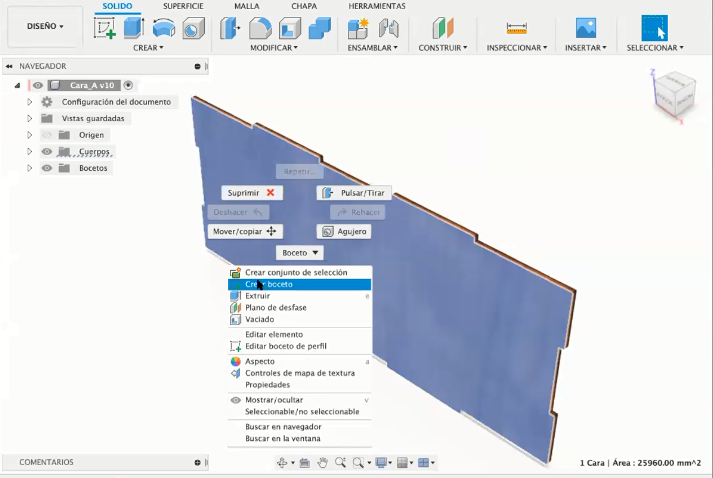Select the Joint tool icon
The height and width of the screenshot is (478, 713).
pyautogui.click(x=388, y=28)
